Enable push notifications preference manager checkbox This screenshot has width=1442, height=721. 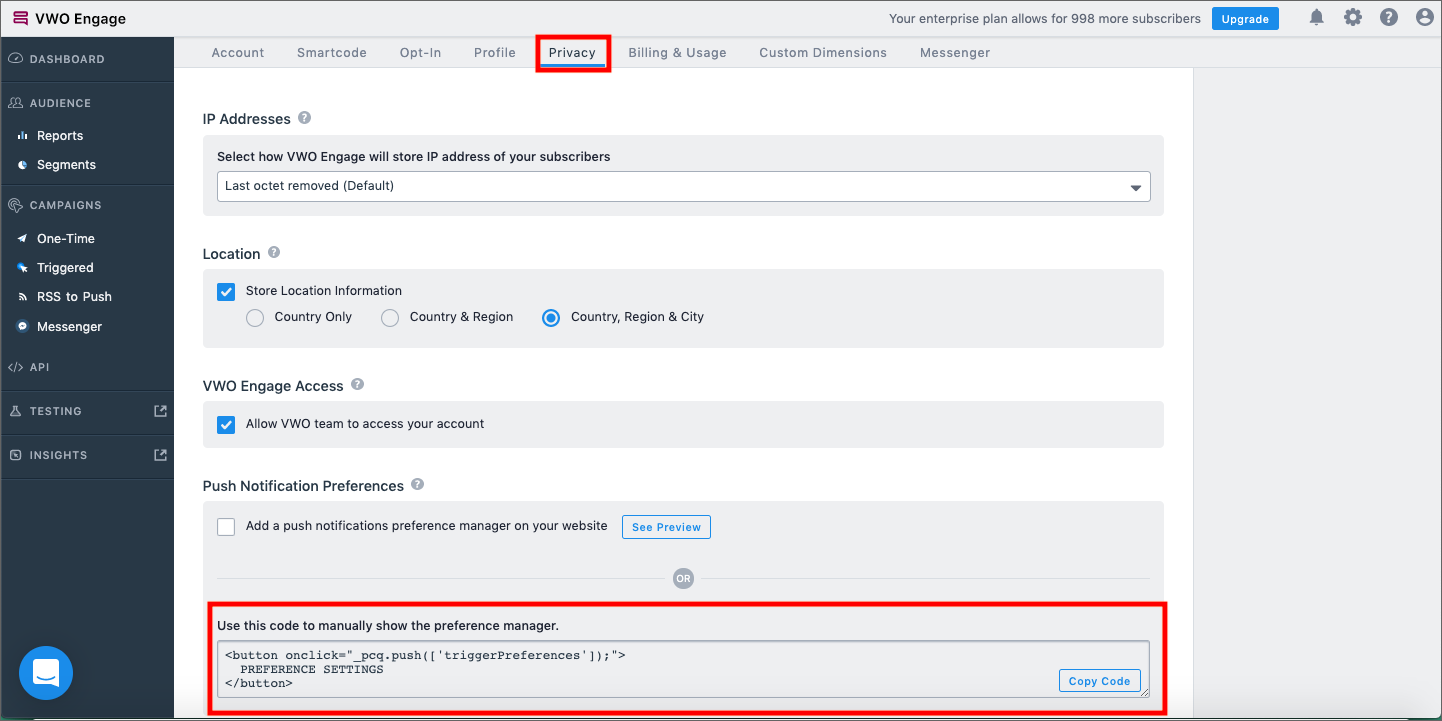pos(226,526)
